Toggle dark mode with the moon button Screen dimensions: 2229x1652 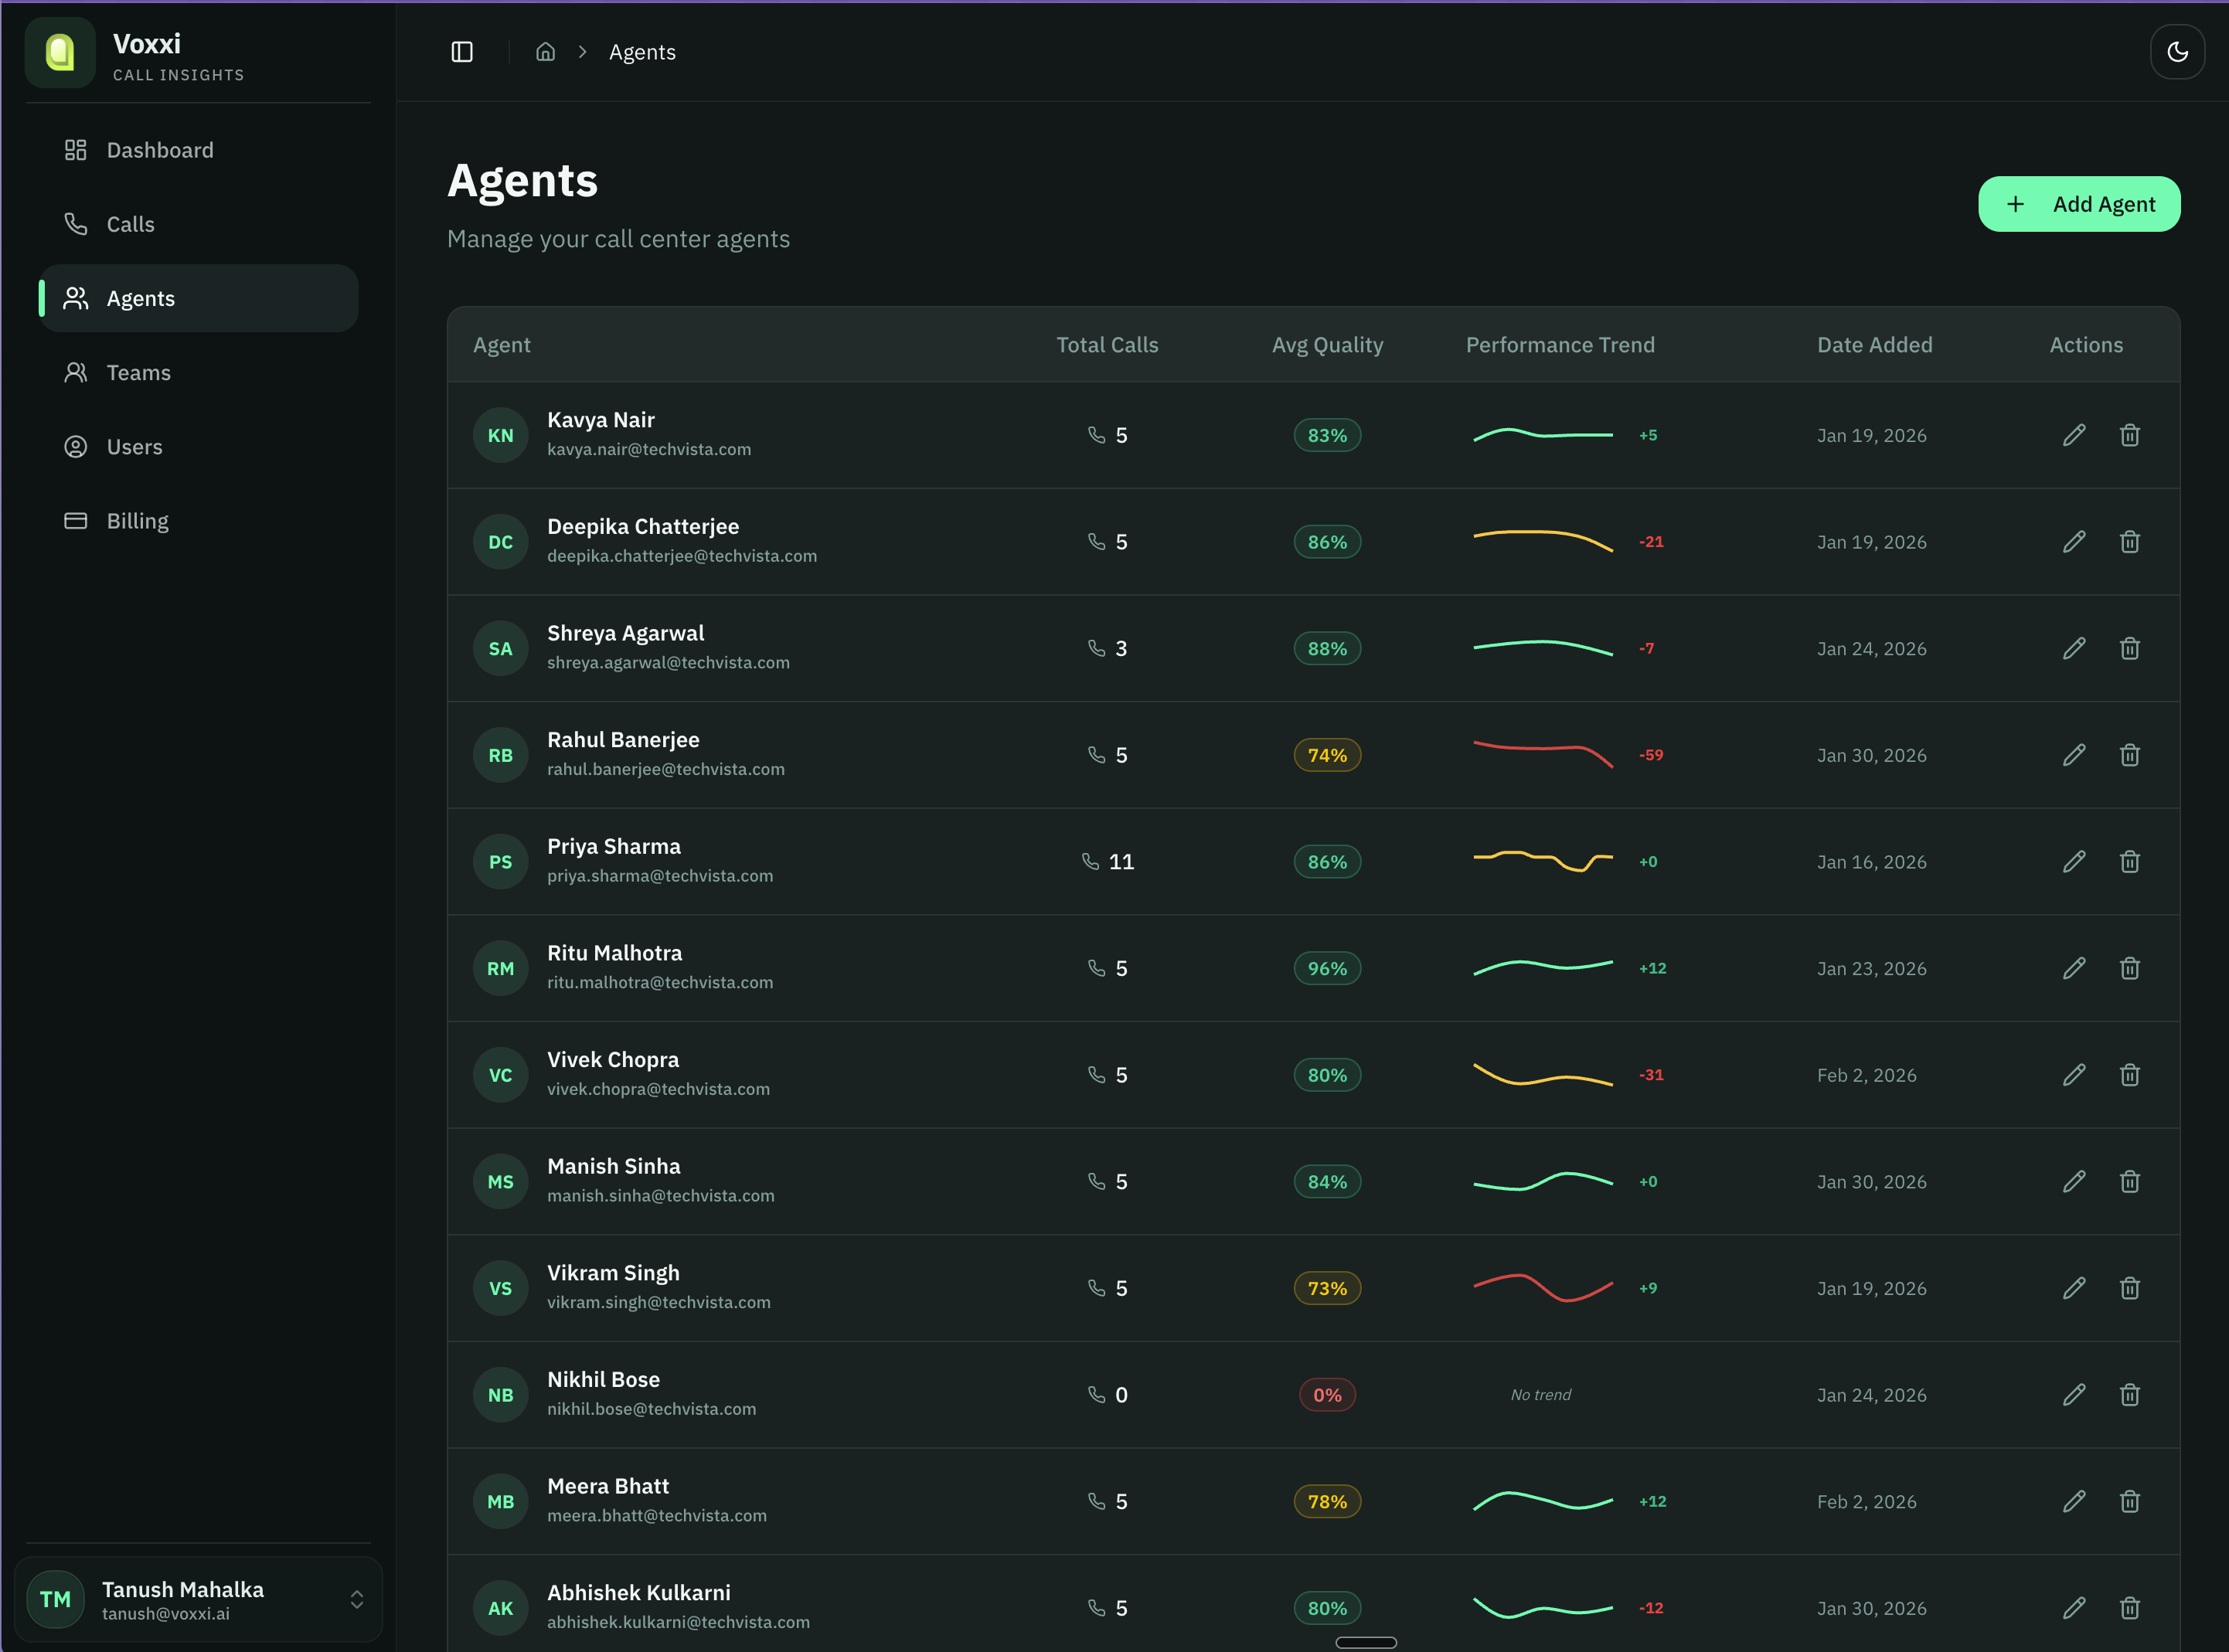tap(2177, 52)
